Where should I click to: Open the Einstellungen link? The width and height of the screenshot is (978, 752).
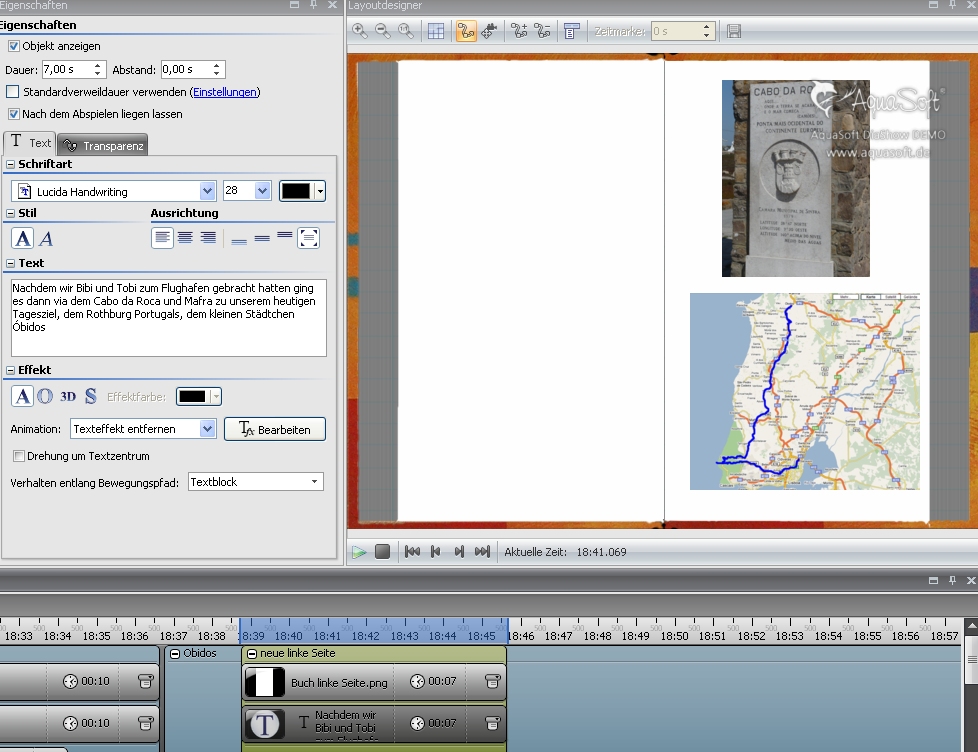(x=225, y=92)
